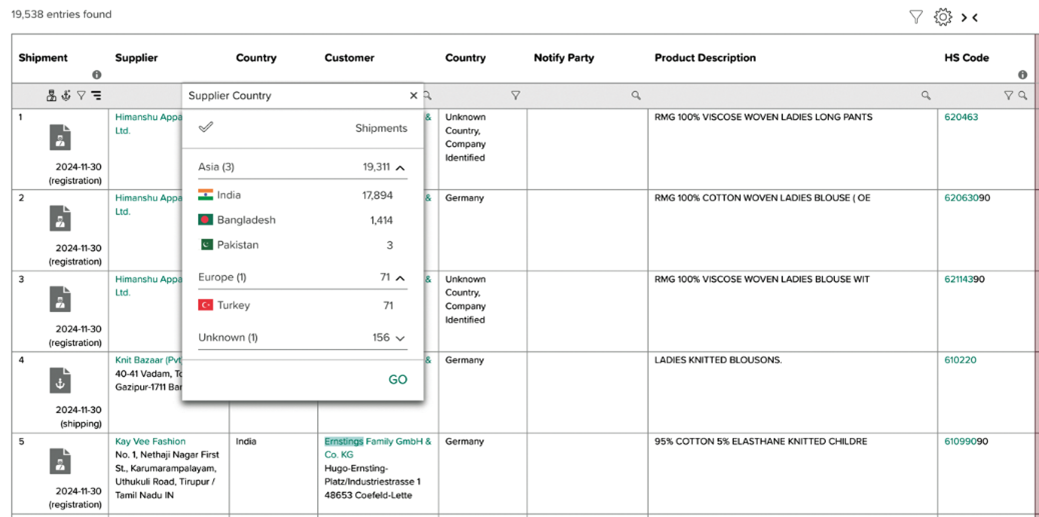Click the Shipment column header
The image size is (1039, 517).
click(43, 58)
